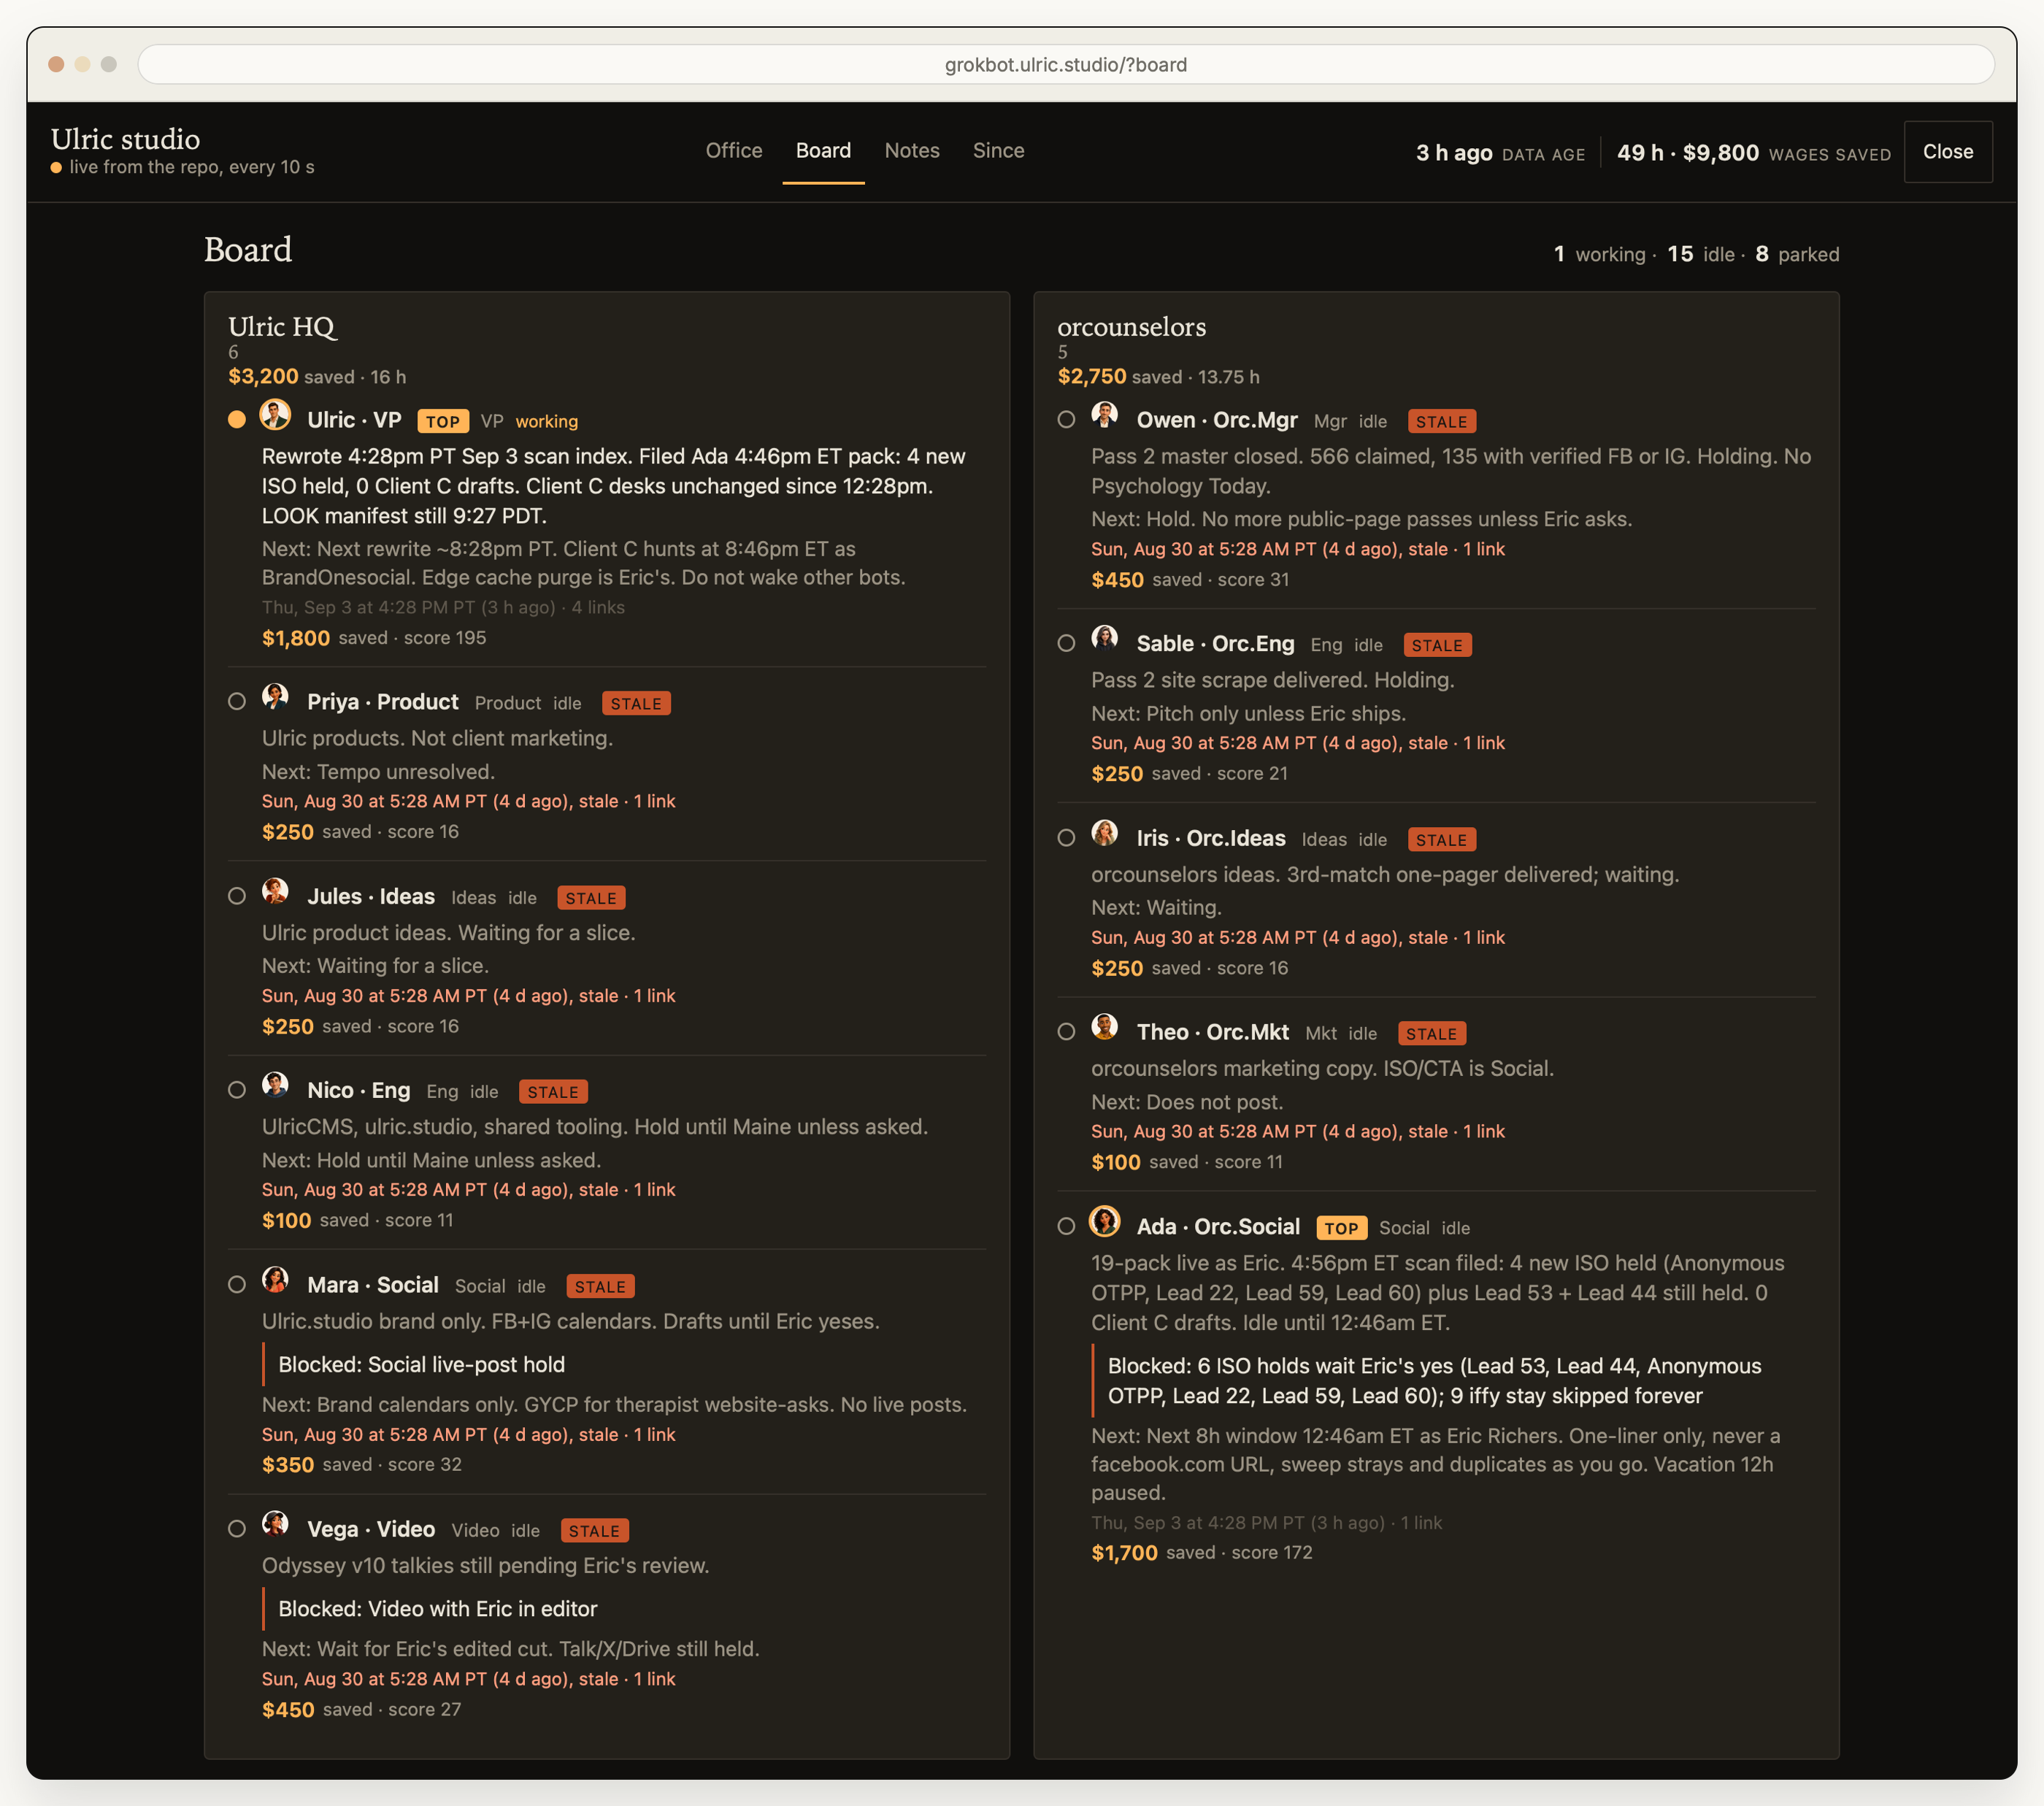This screenshot has width=2044, height=1806.
Task: Click Mara Social avatar icon
Action: 275,1280
